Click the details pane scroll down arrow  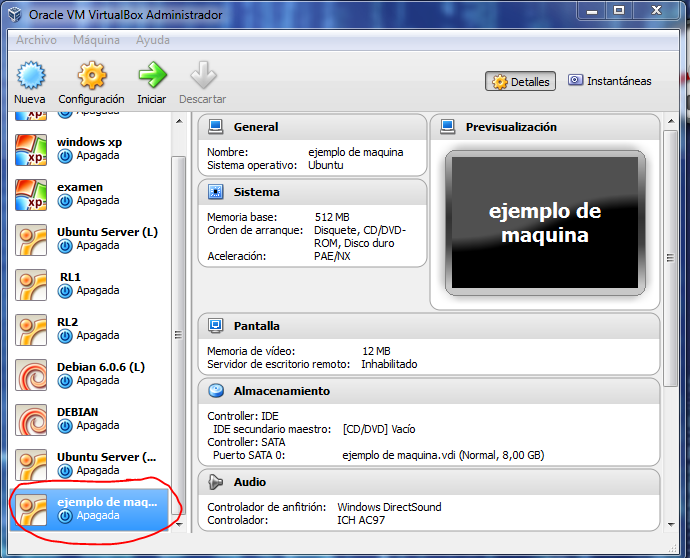tap(671, 524)
